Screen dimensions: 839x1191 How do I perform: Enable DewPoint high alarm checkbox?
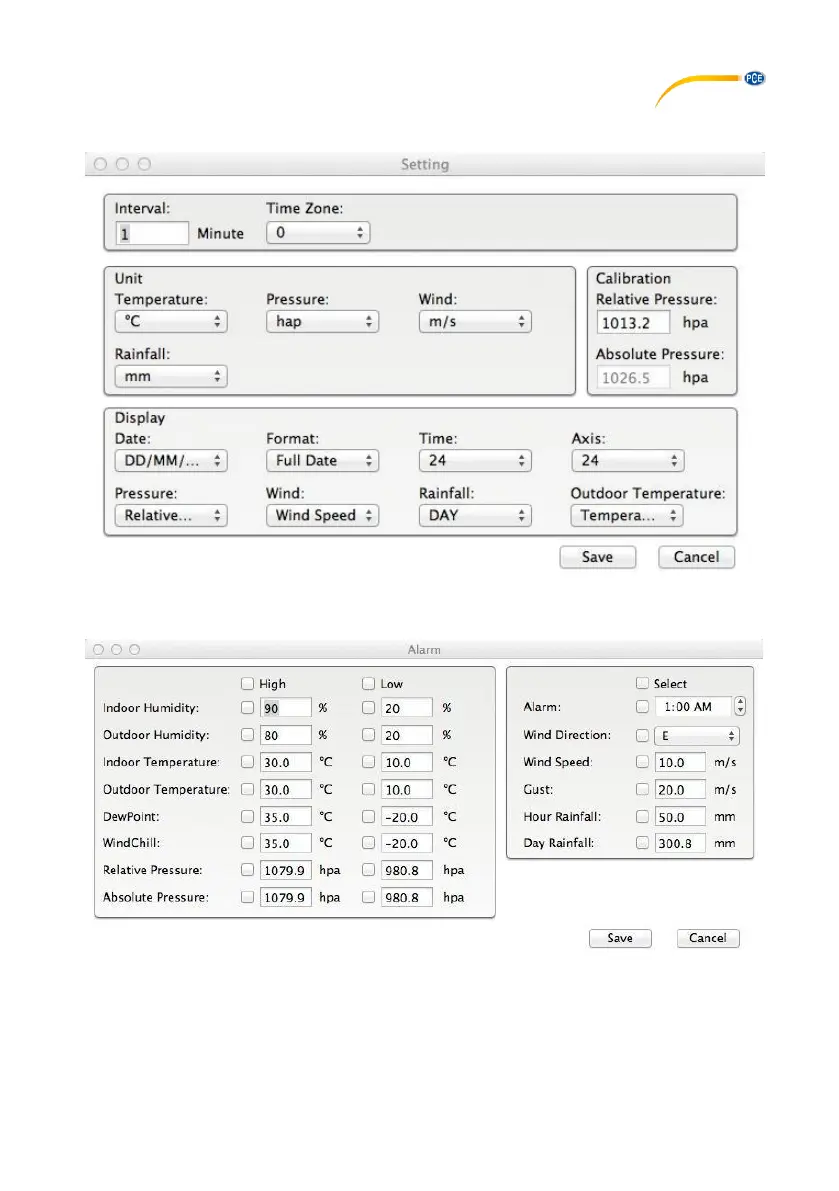pos(248,817)
